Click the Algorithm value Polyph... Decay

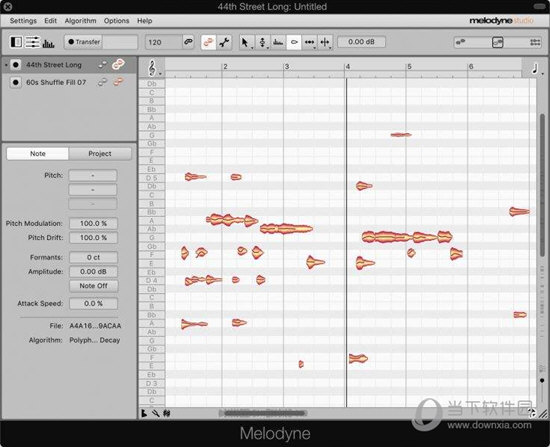95,340
